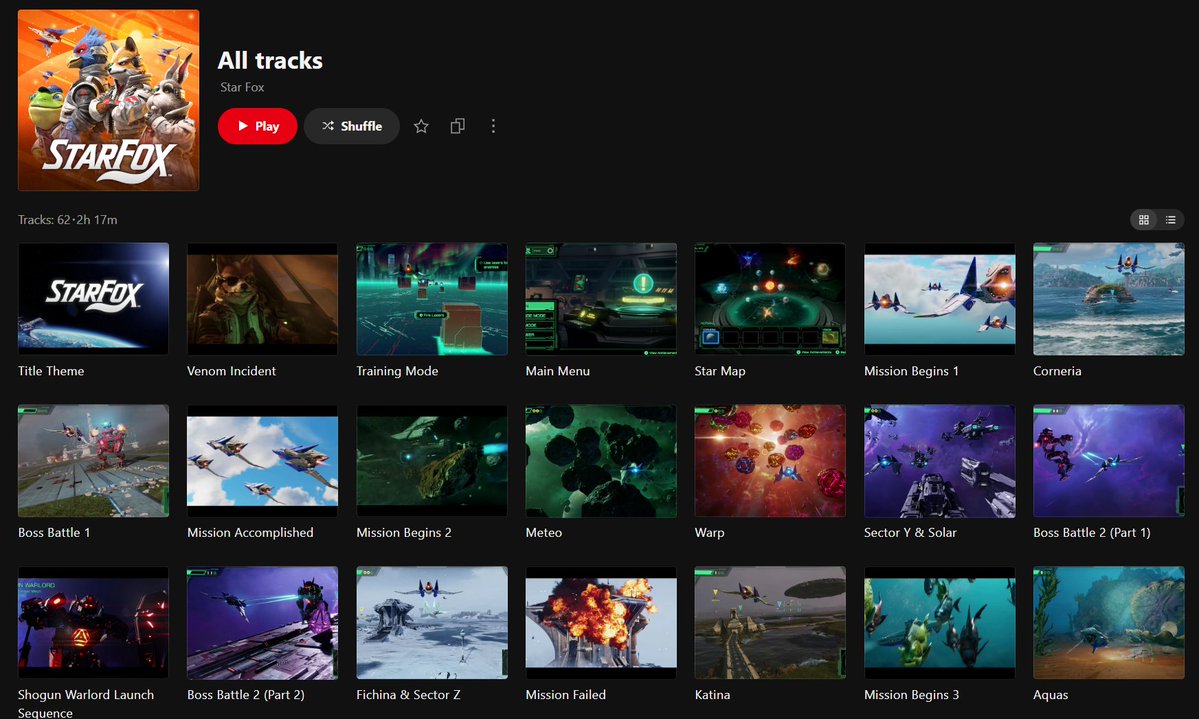The width and height of the screenshot is (1199, 719).
Task: Click the 'Training Mode' track title
Action: click(x=397, y=371)
